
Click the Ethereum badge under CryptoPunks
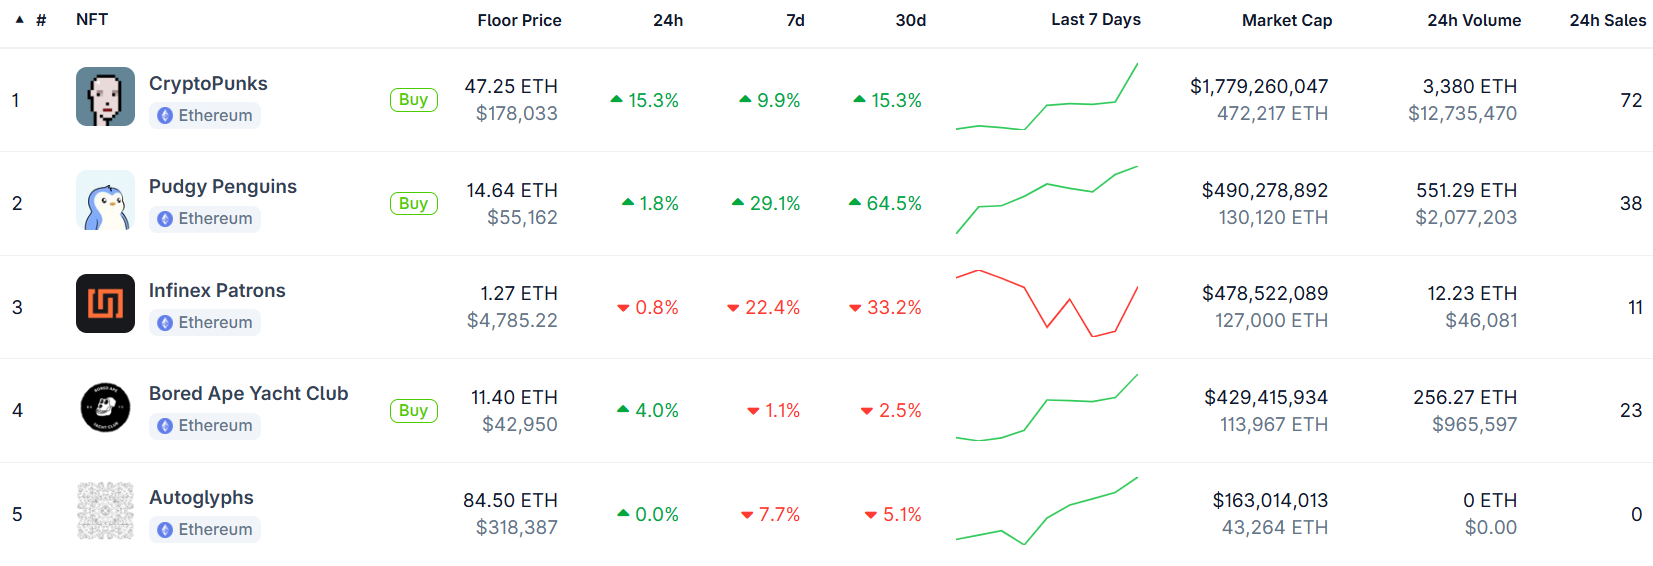tap(205, 115)
